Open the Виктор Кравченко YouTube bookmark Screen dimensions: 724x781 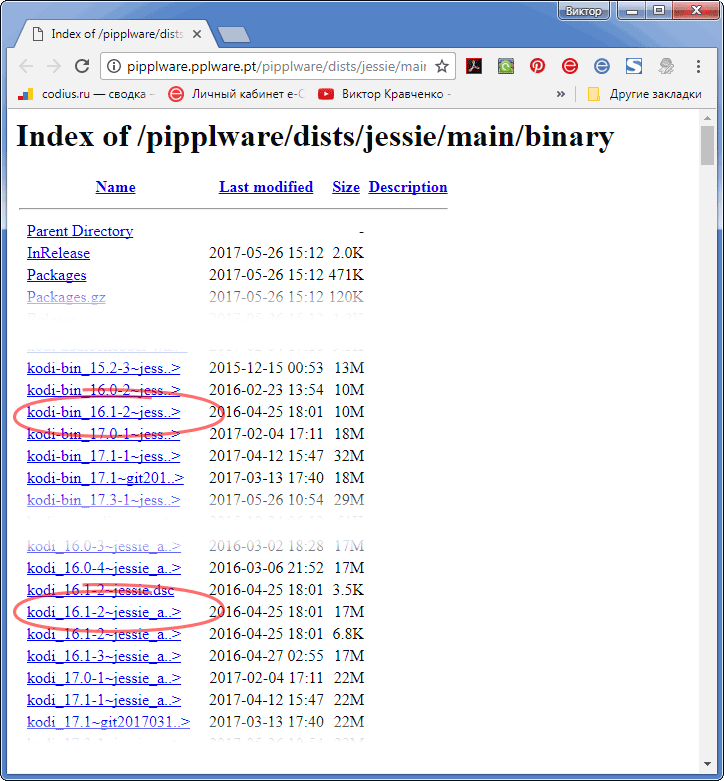(x=385, y=94)
